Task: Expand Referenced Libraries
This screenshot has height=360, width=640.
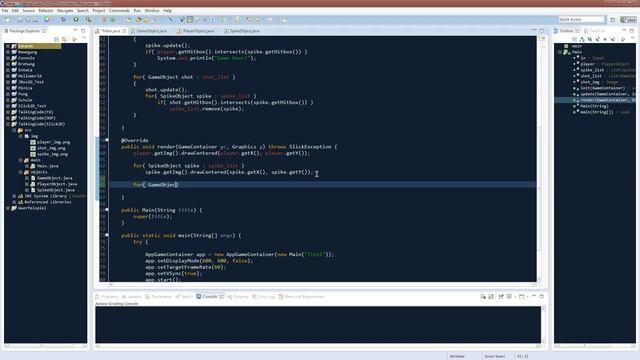Action: tap(14, 202)
